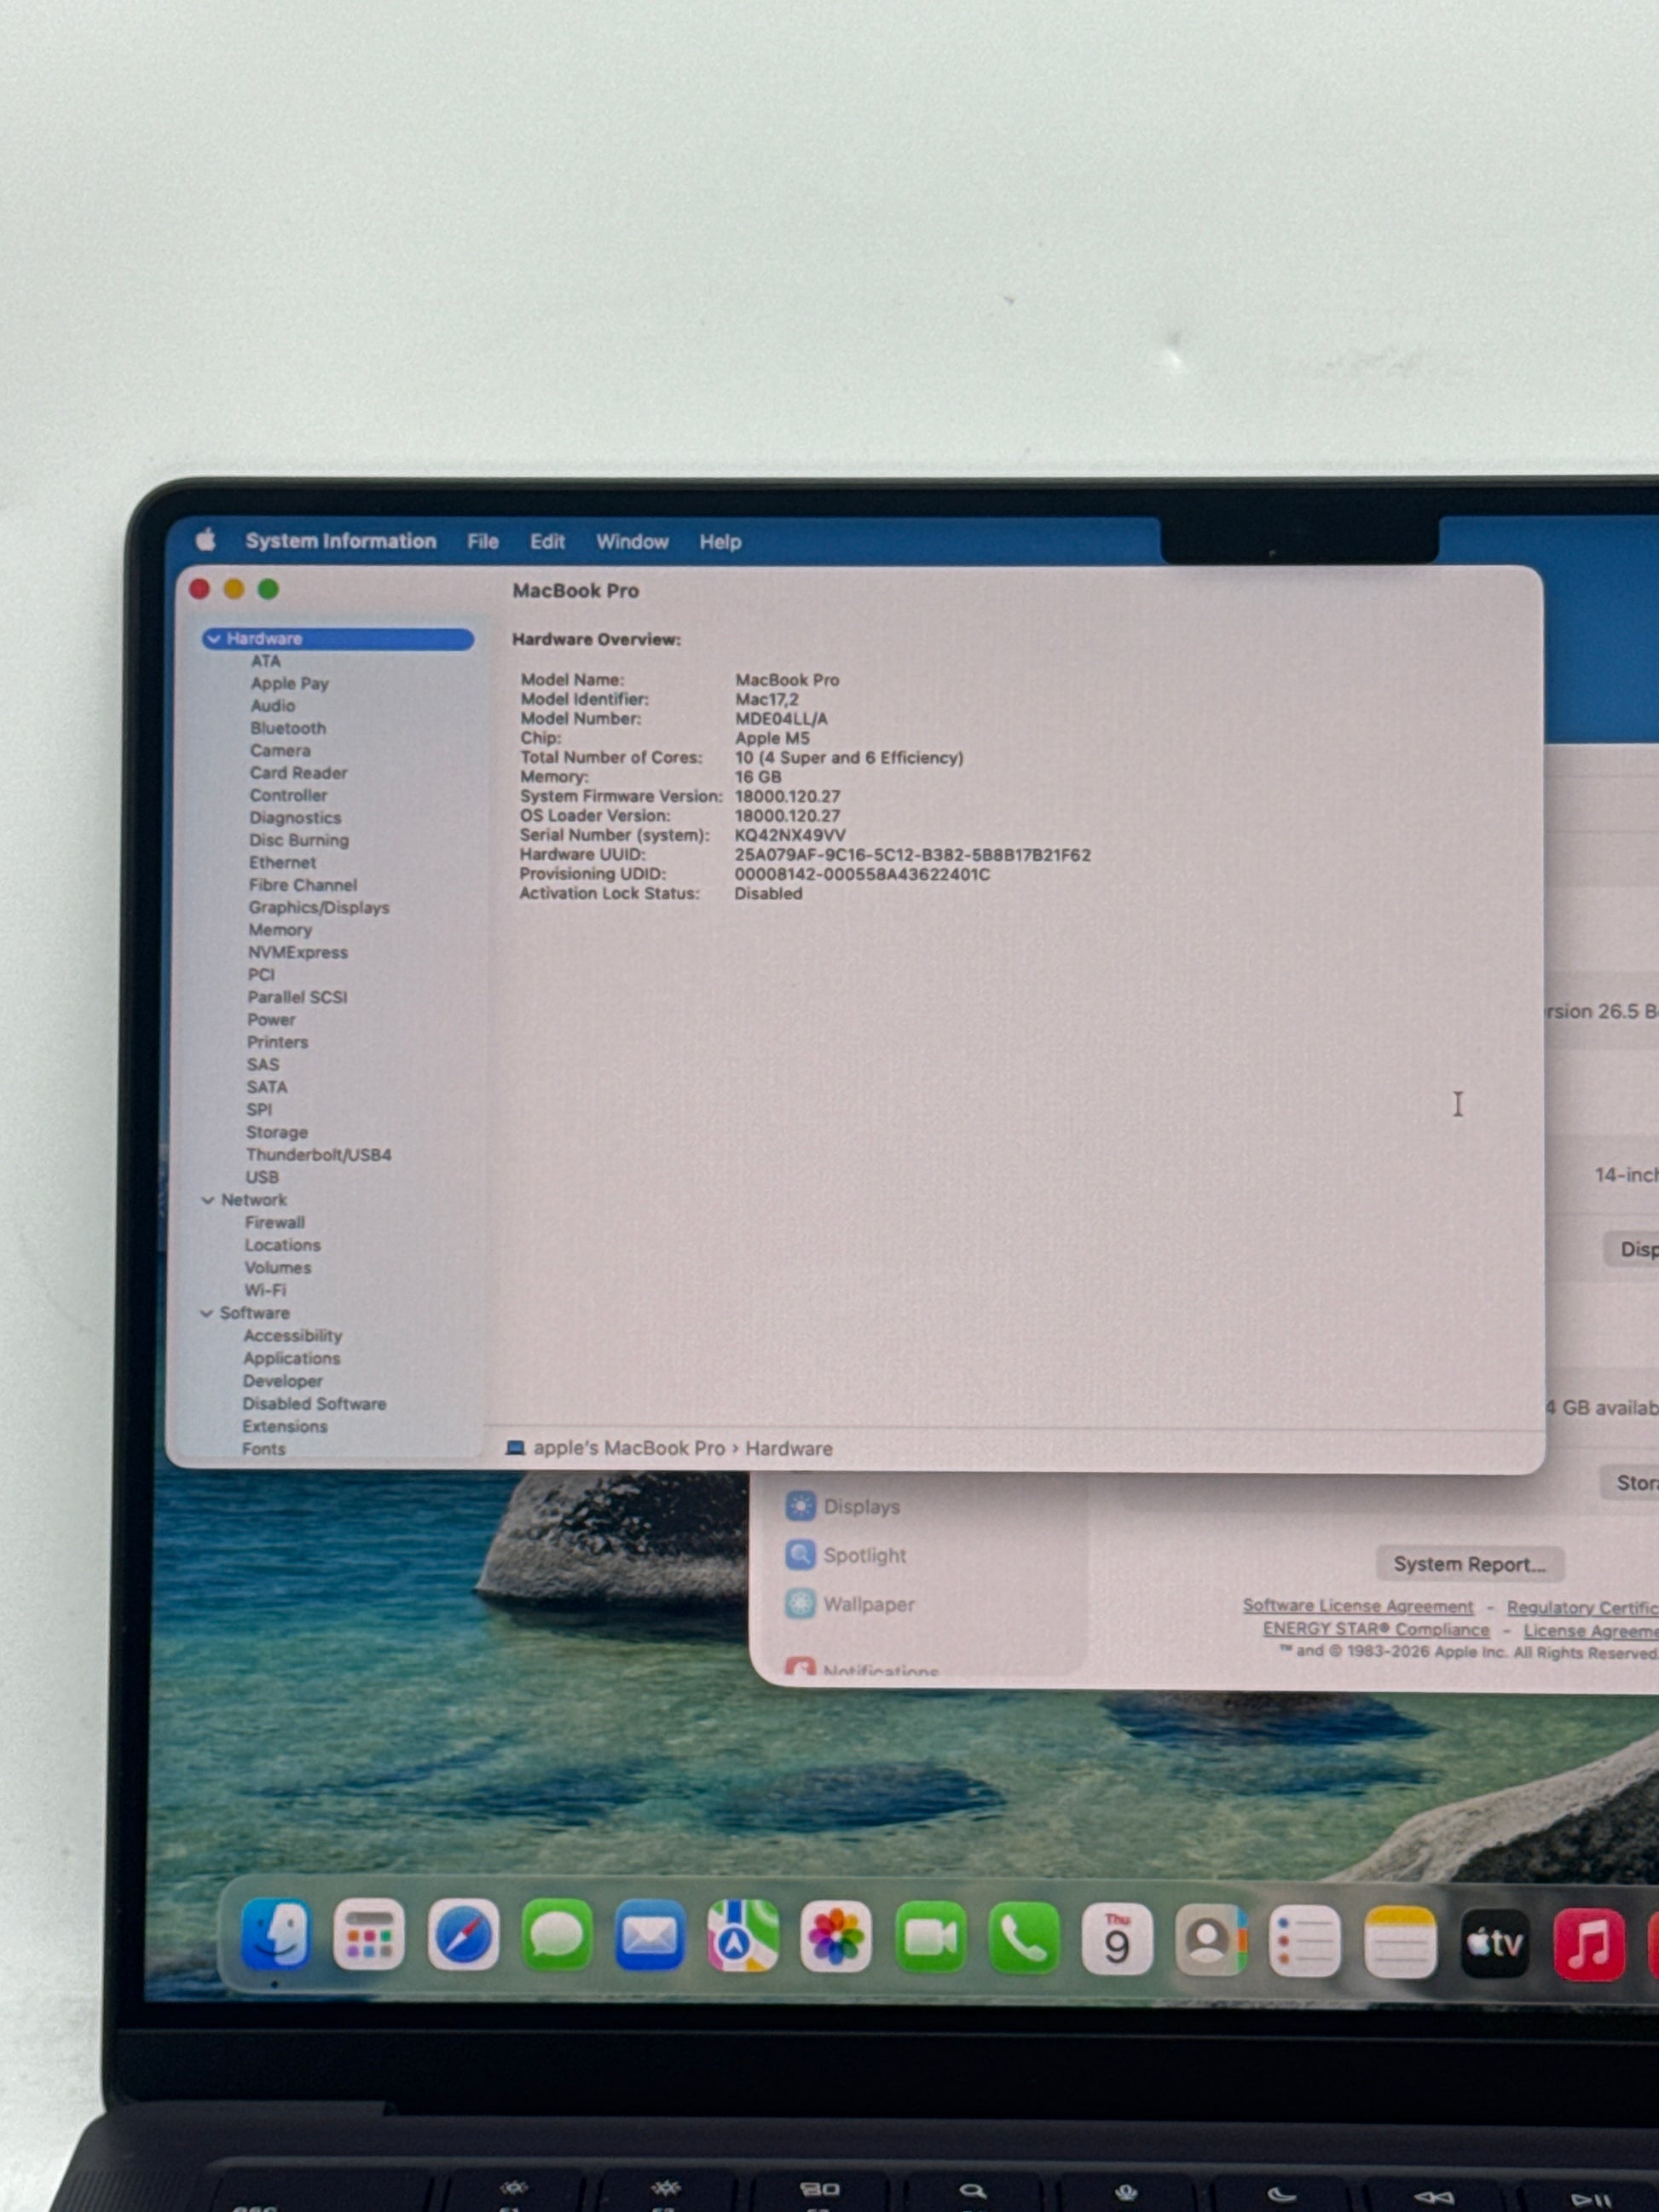Collapse the Hardware section chevron
Screen dimensions: 1659x2212
(214, 639)
